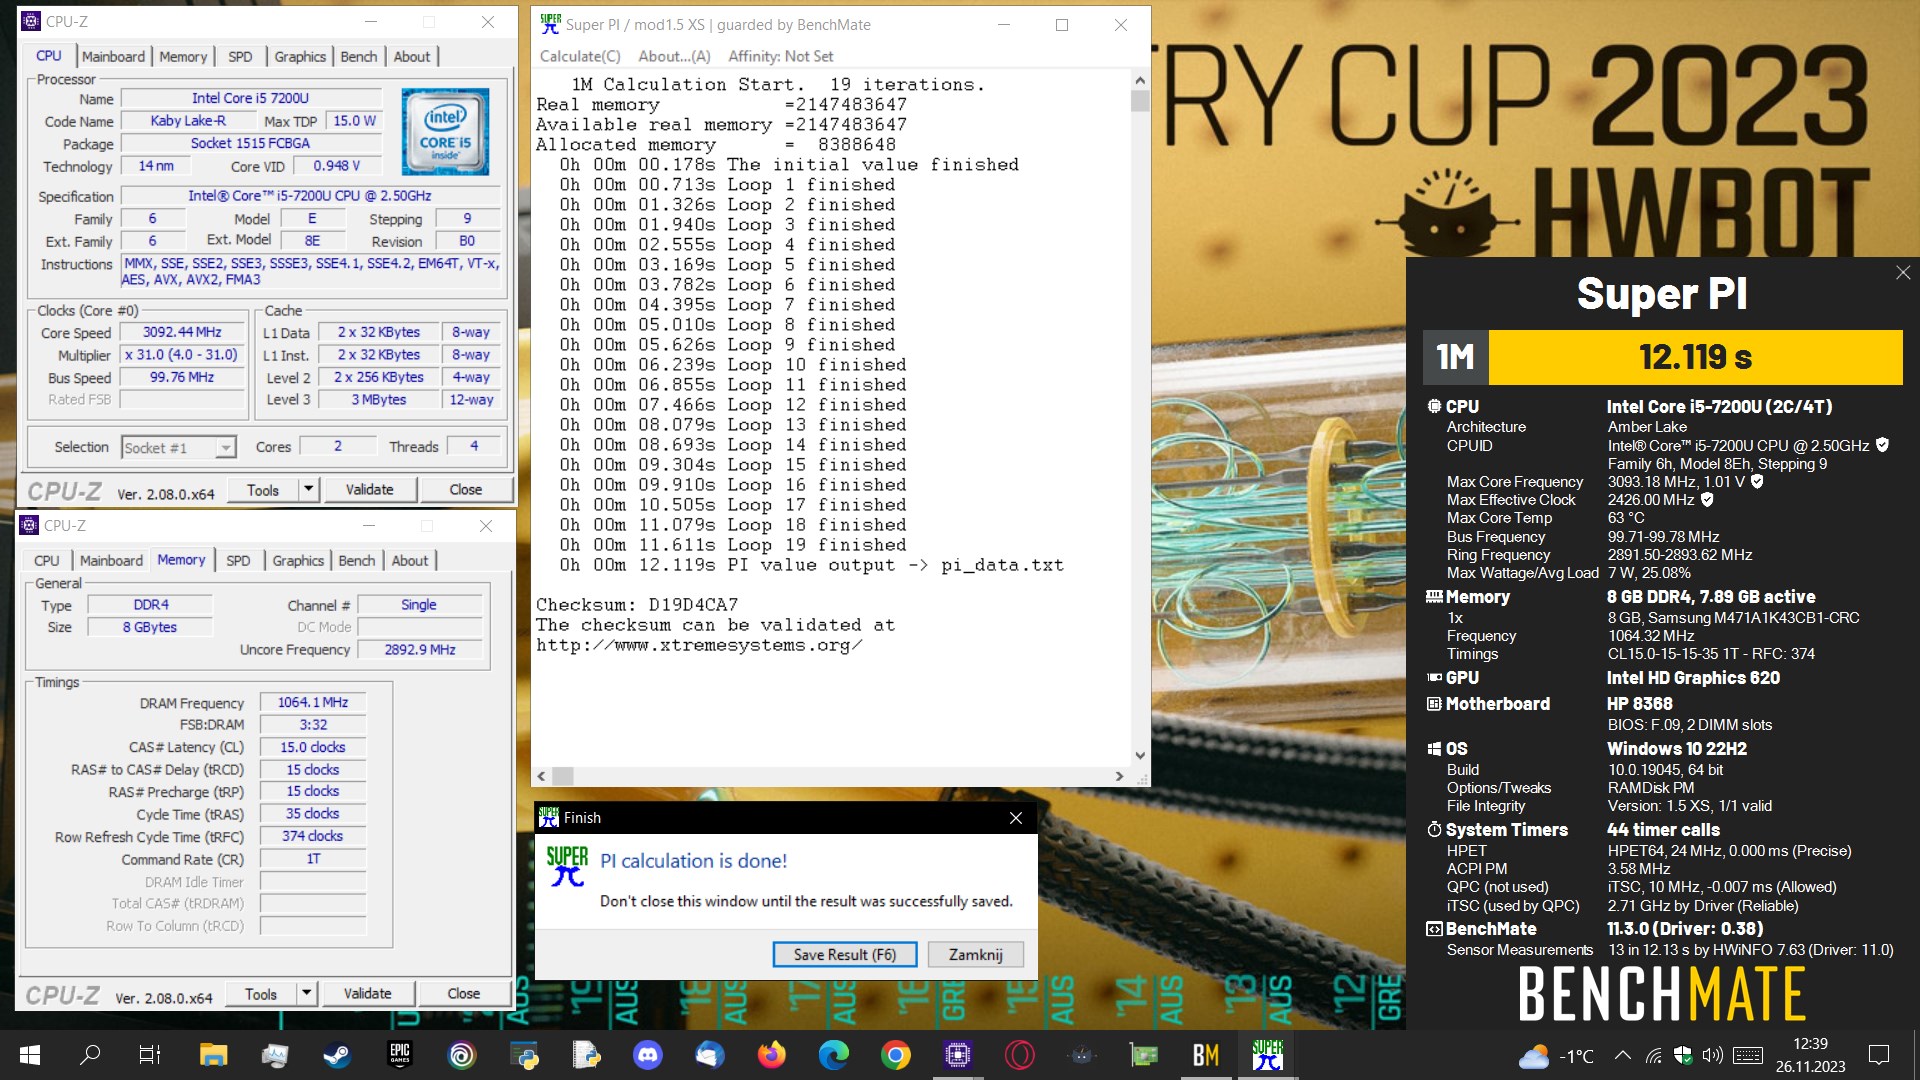Viewport: 1920px width, 1080px height.
Task: Open the volume speaker tray icon
Action: pyautogui.click(x=1713, y=1055)
